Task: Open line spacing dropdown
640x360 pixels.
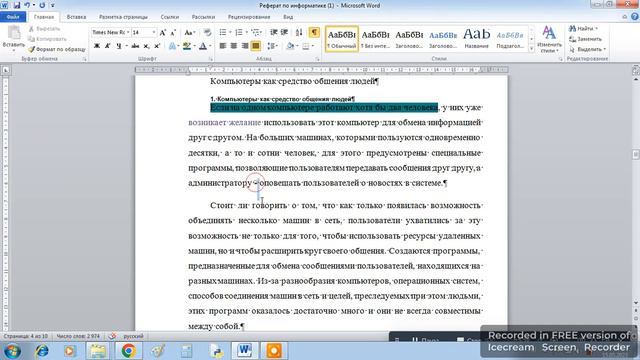Action: (x=272, y=46)
